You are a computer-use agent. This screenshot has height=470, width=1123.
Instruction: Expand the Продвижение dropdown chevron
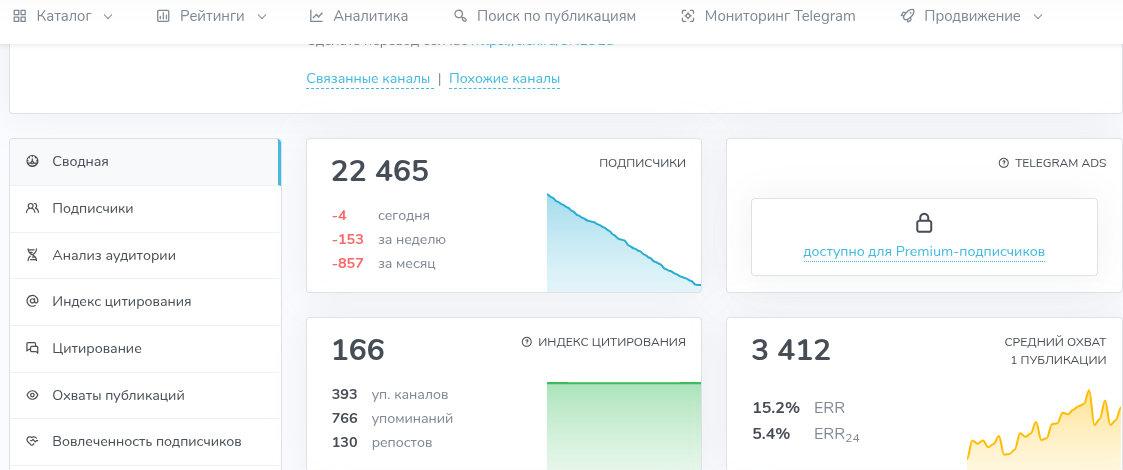point(1038,16)
